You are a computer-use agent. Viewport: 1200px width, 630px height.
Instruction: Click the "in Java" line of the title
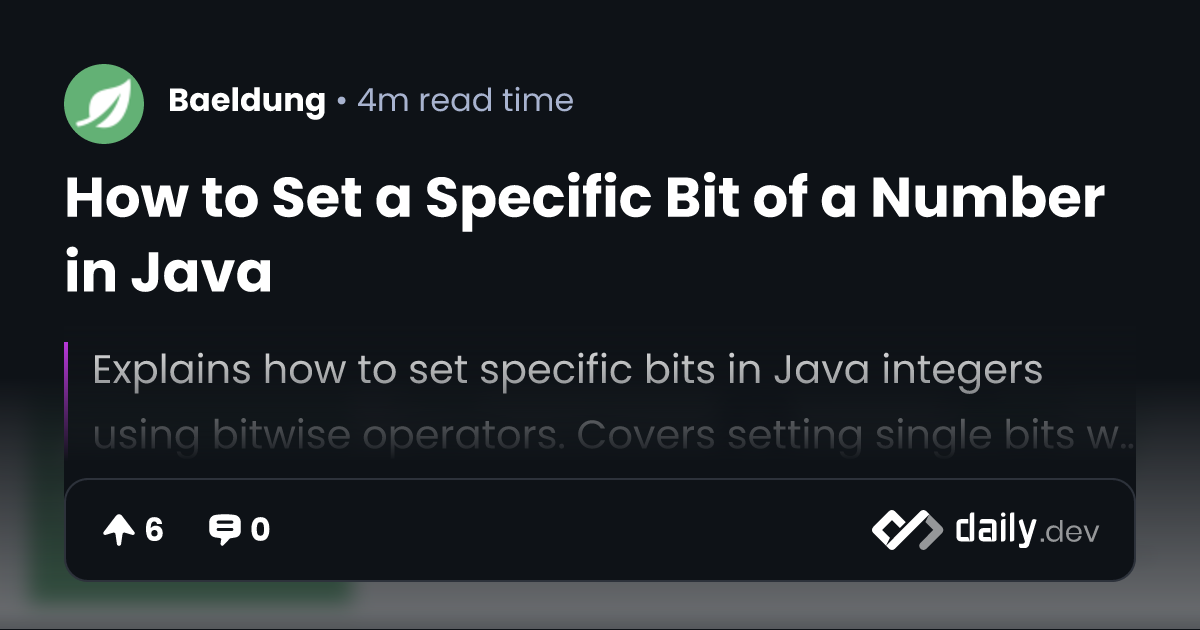coord(168,273)
